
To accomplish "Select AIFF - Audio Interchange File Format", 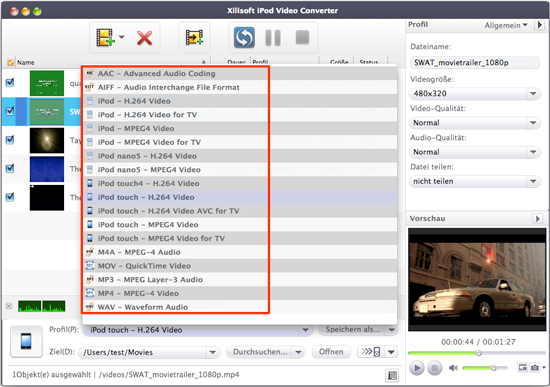I will [240, 87].
